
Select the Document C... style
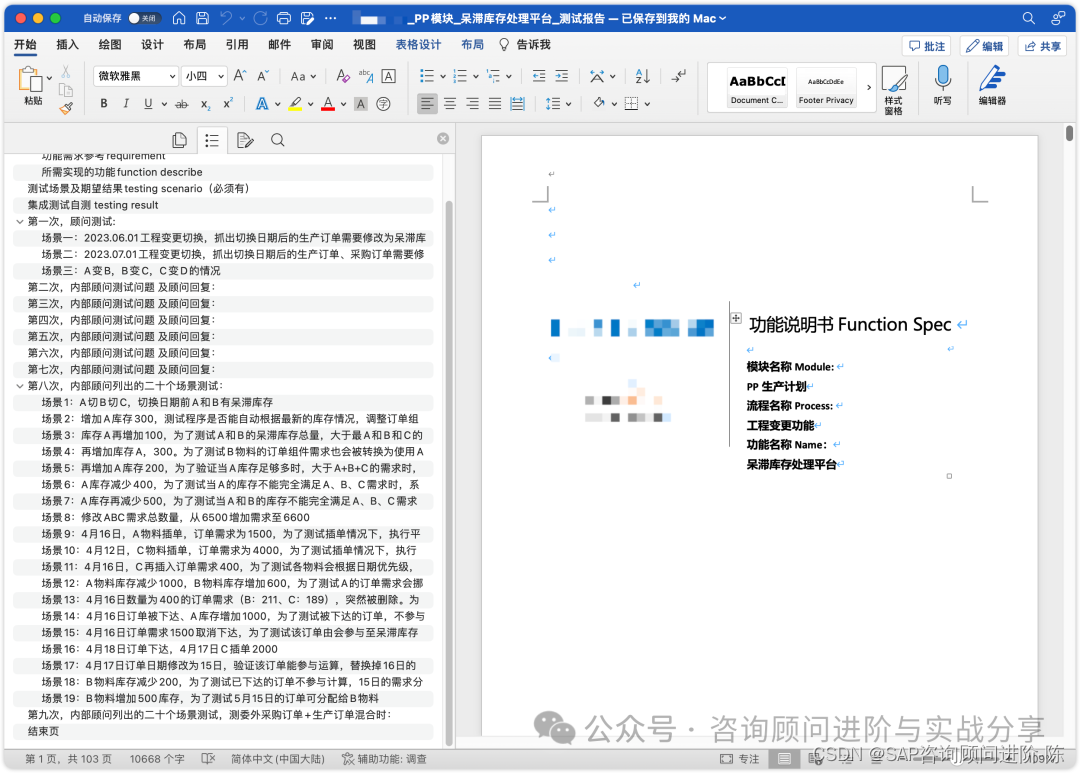[757, 87]
